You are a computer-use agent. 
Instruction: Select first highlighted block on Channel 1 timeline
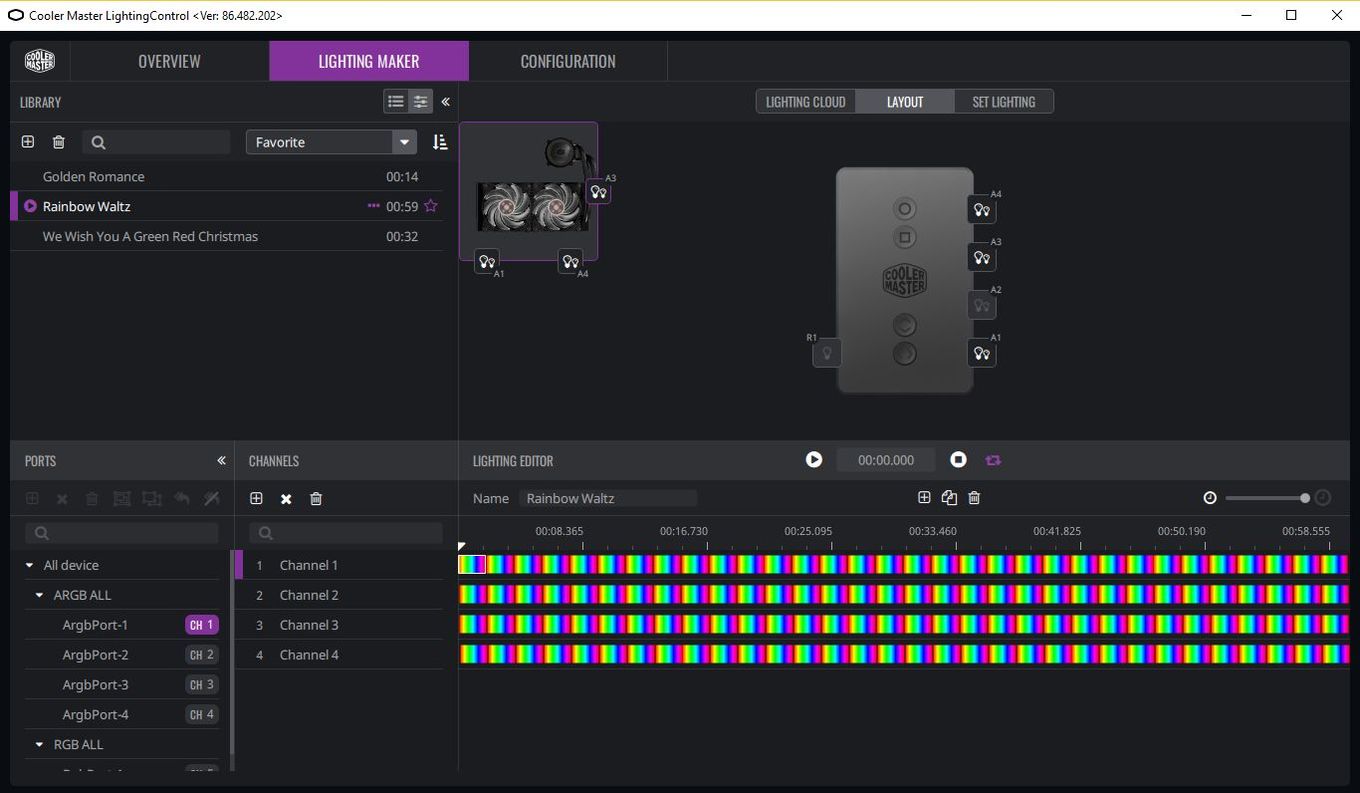472,564
